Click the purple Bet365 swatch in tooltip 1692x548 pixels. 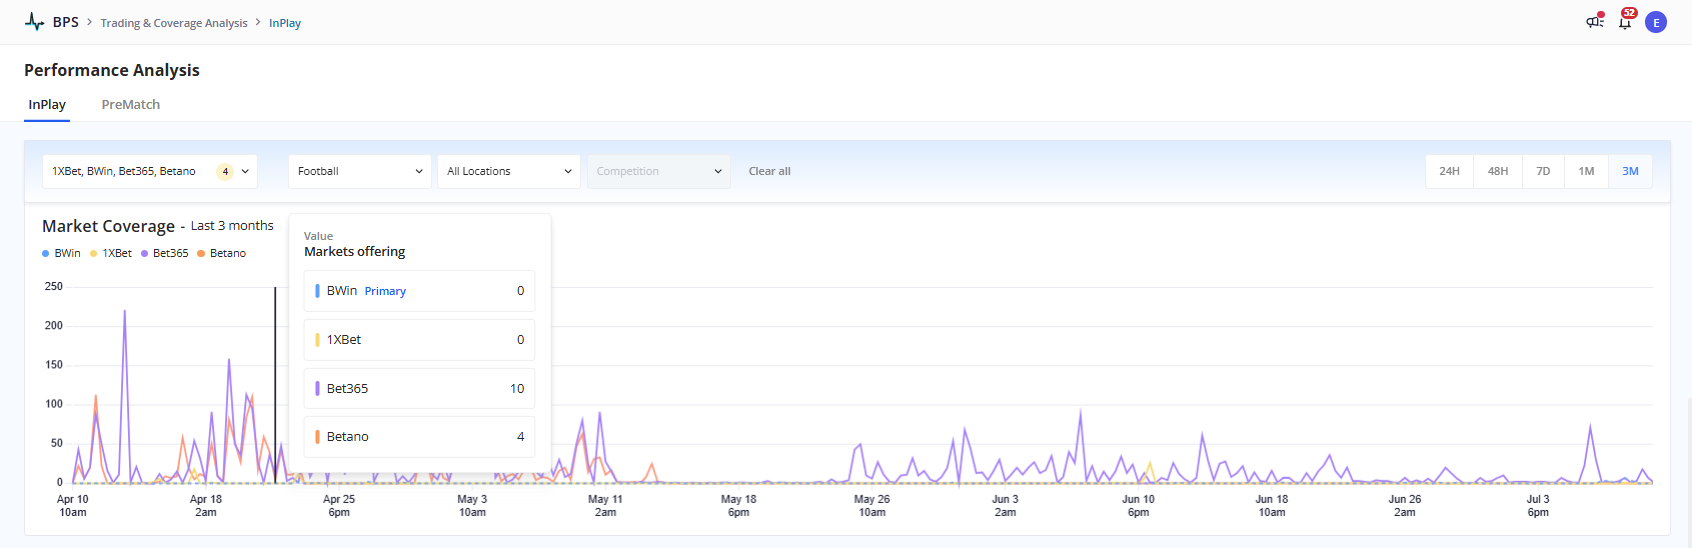coord(317,388)
